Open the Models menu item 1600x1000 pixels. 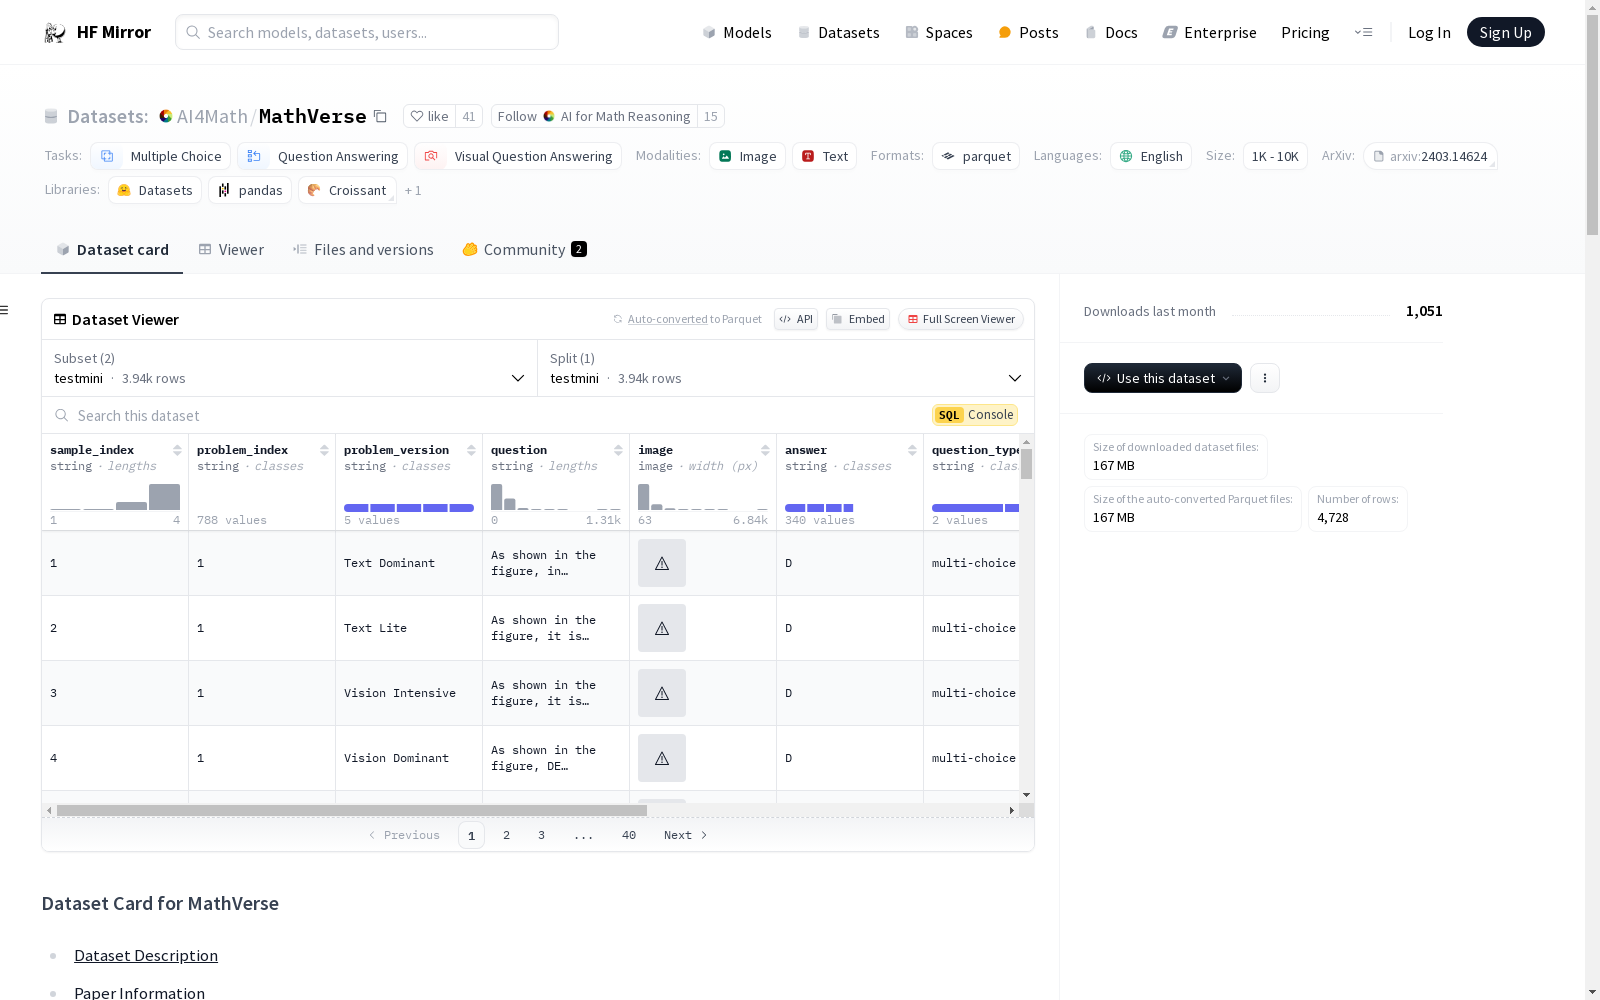pyautogui.click(x=737, y=33)
